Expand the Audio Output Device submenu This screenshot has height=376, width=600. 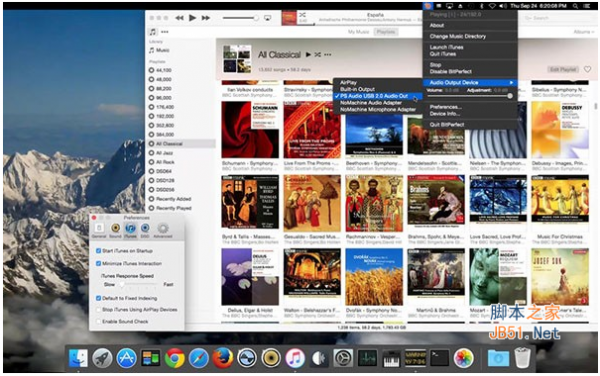pos(470,82)
